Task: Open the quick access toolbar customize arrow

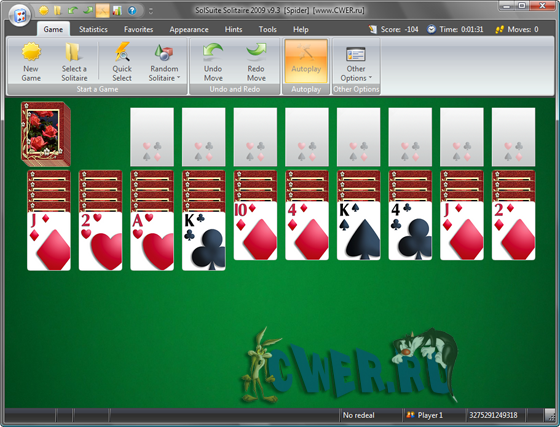Action: (x=151, y=11)
